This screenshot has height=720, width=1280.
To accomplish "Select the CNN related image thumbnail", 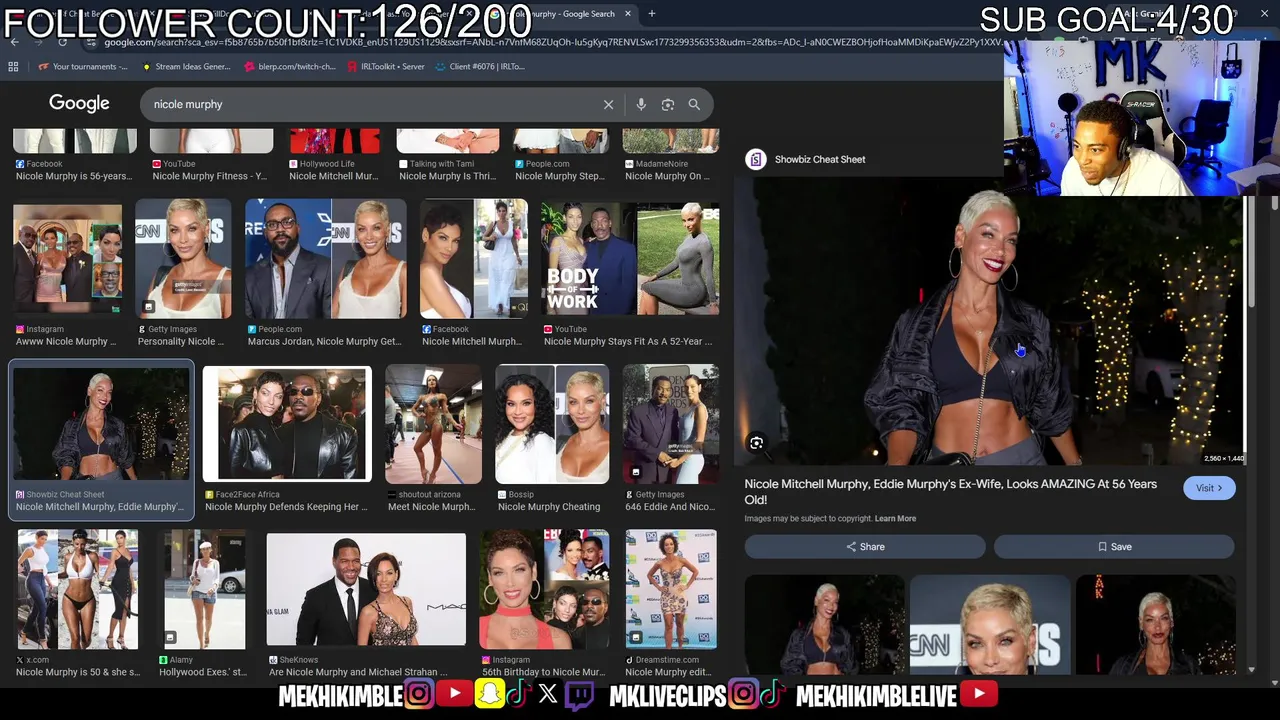I will point(990,625).
